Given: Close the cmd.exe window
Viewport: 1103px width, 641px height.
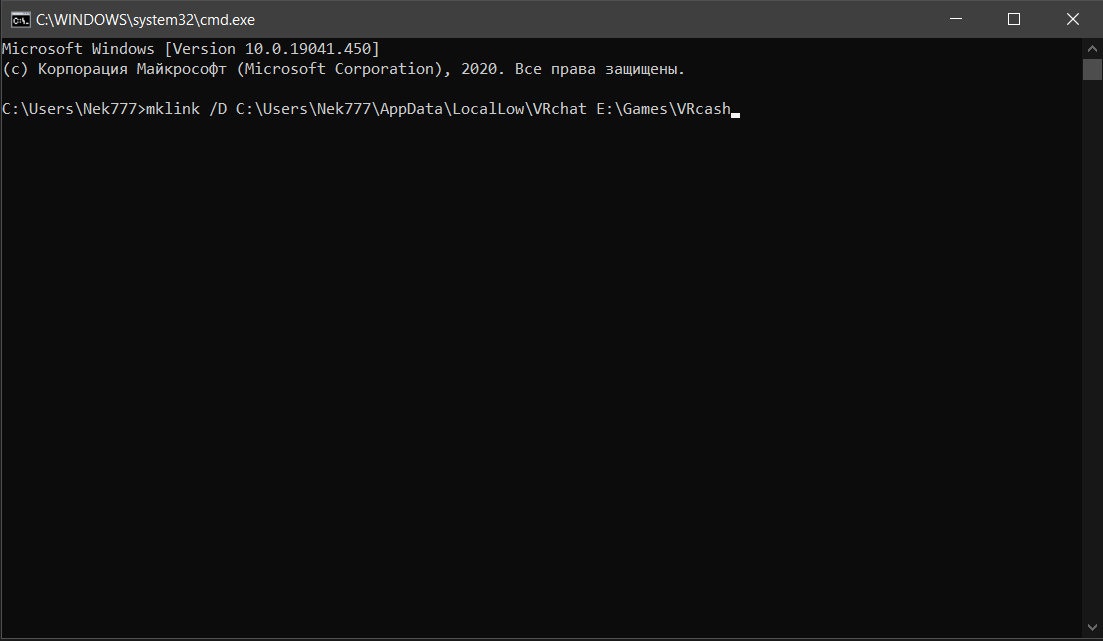Looking at the screenshot, I should 1073,19.
